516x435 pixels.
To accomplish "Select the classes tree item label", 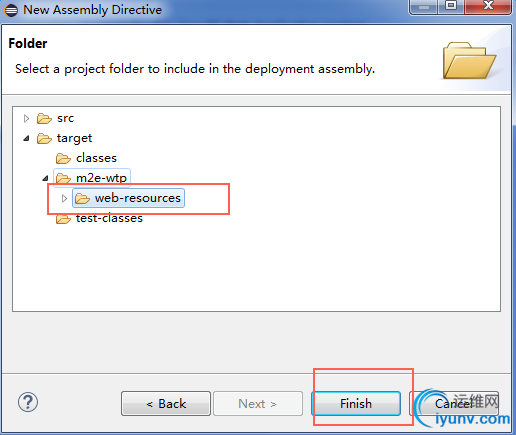I will 96,158.
